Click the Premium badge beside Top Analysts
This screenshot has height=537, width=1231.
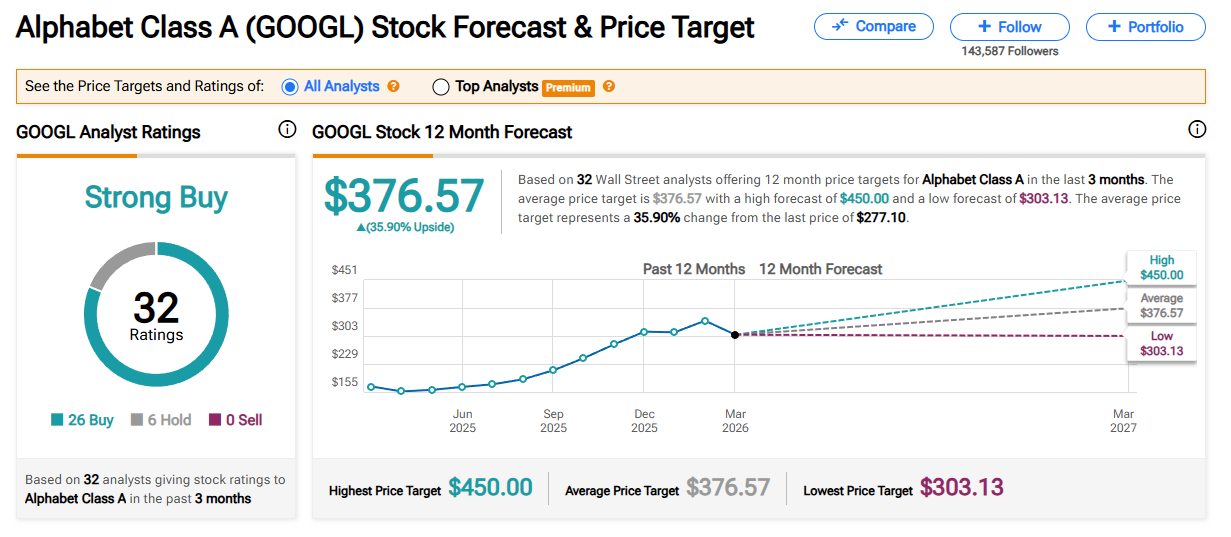[568, 88]
